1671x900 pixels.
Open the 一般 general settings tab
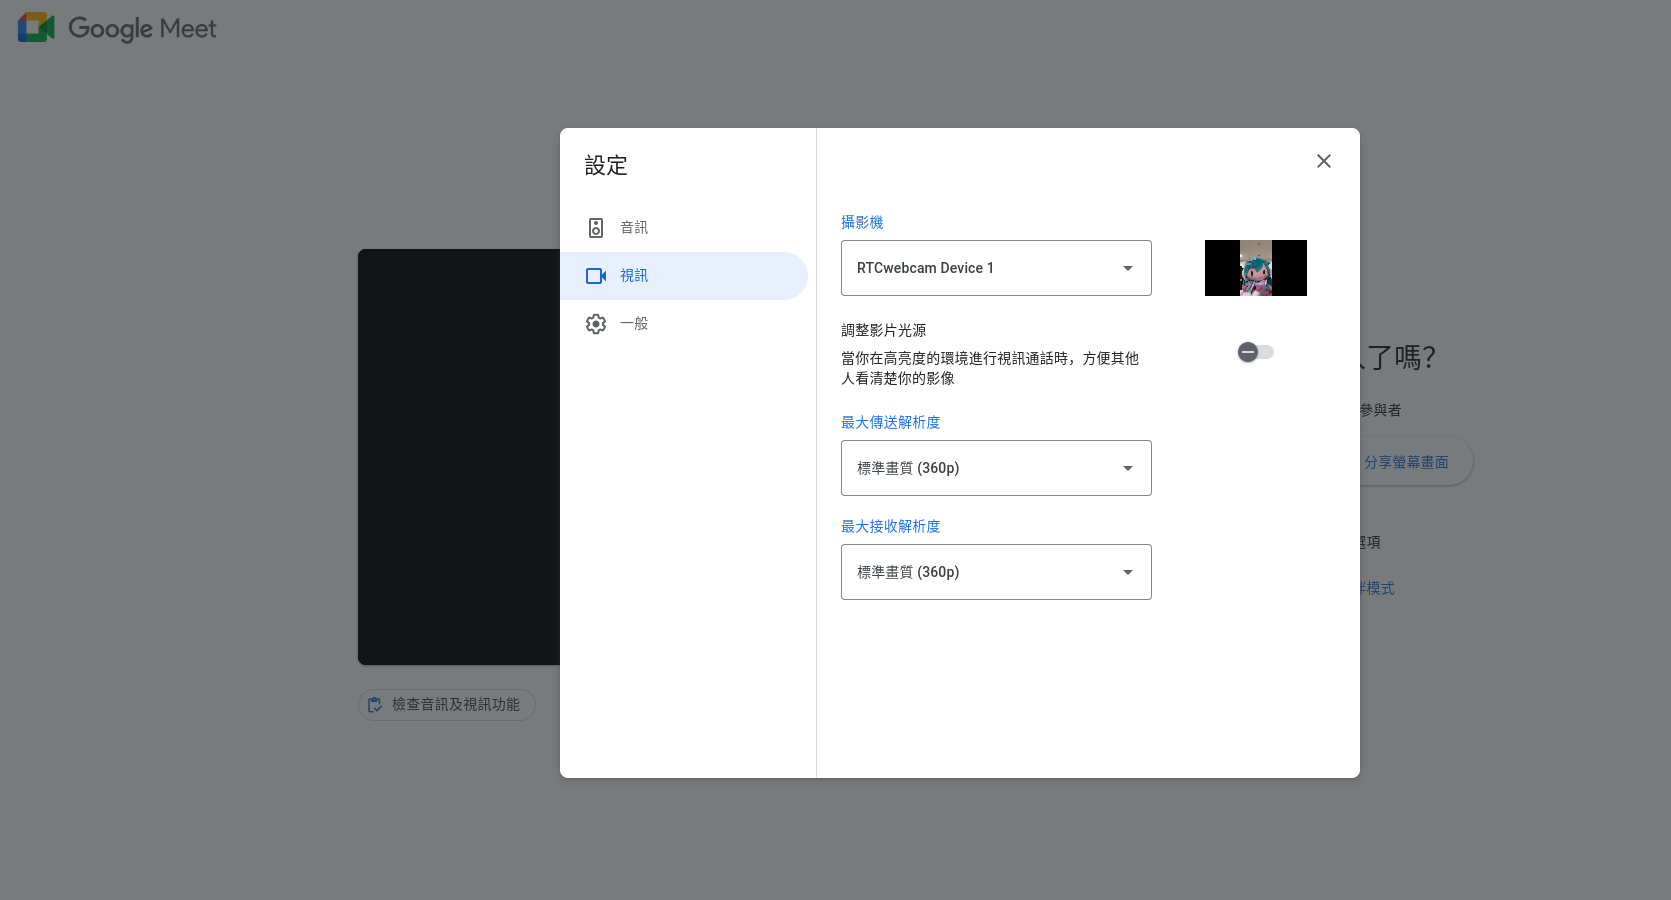(x=684, y=324)
